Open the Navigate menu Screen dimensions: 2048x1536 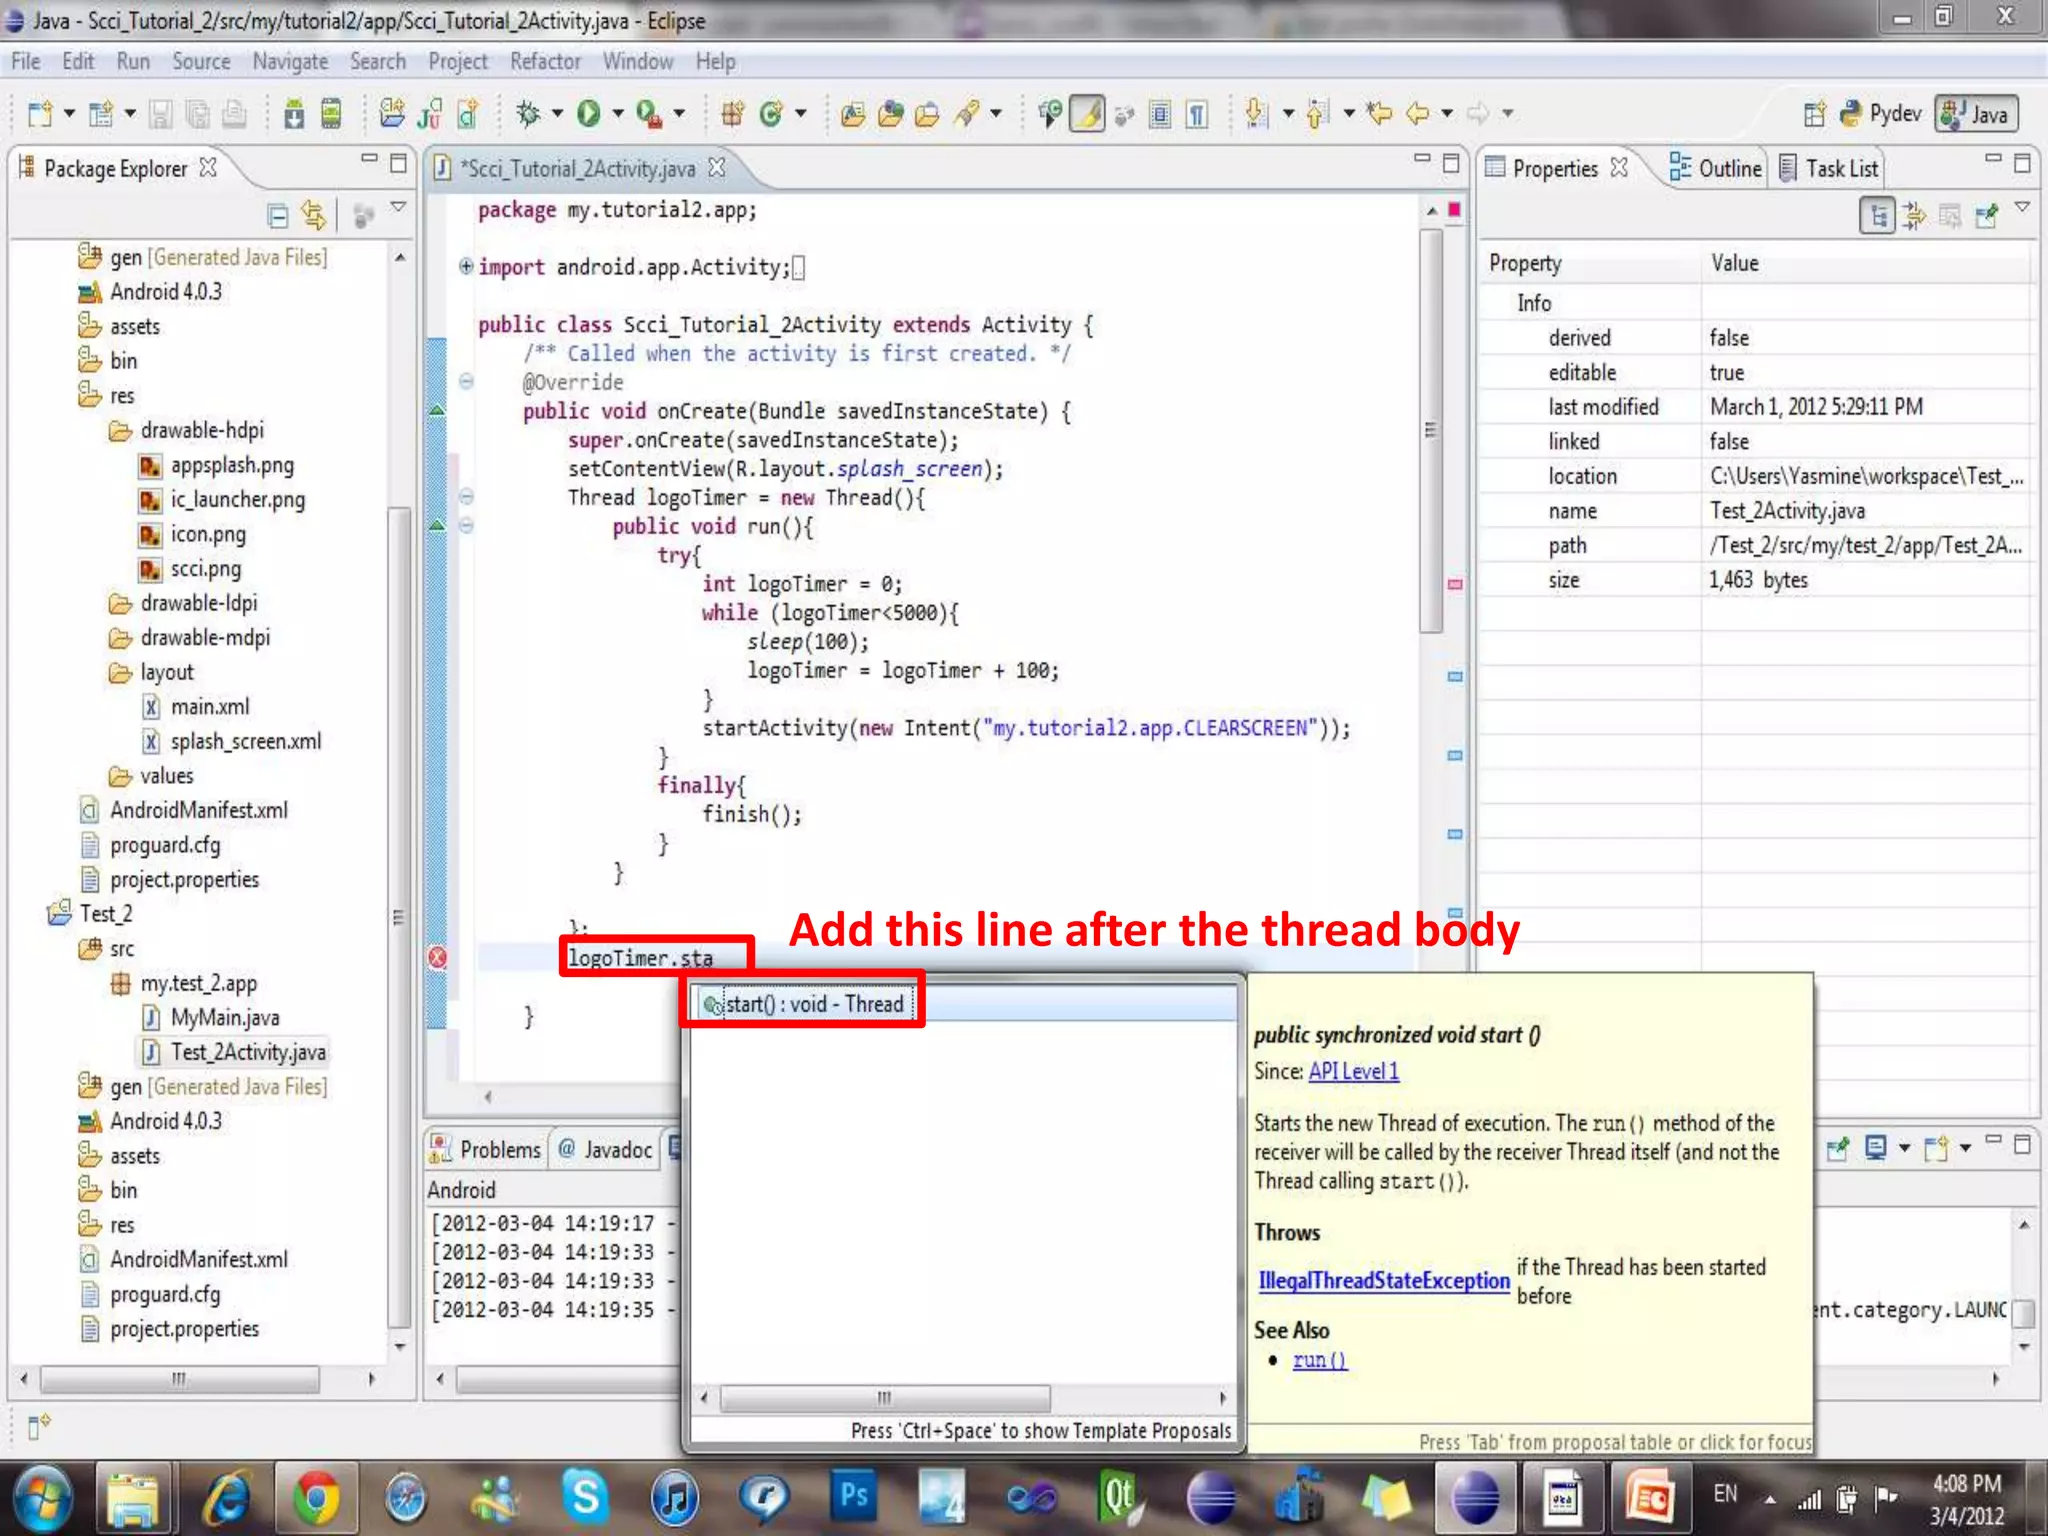tap(290, 61)
